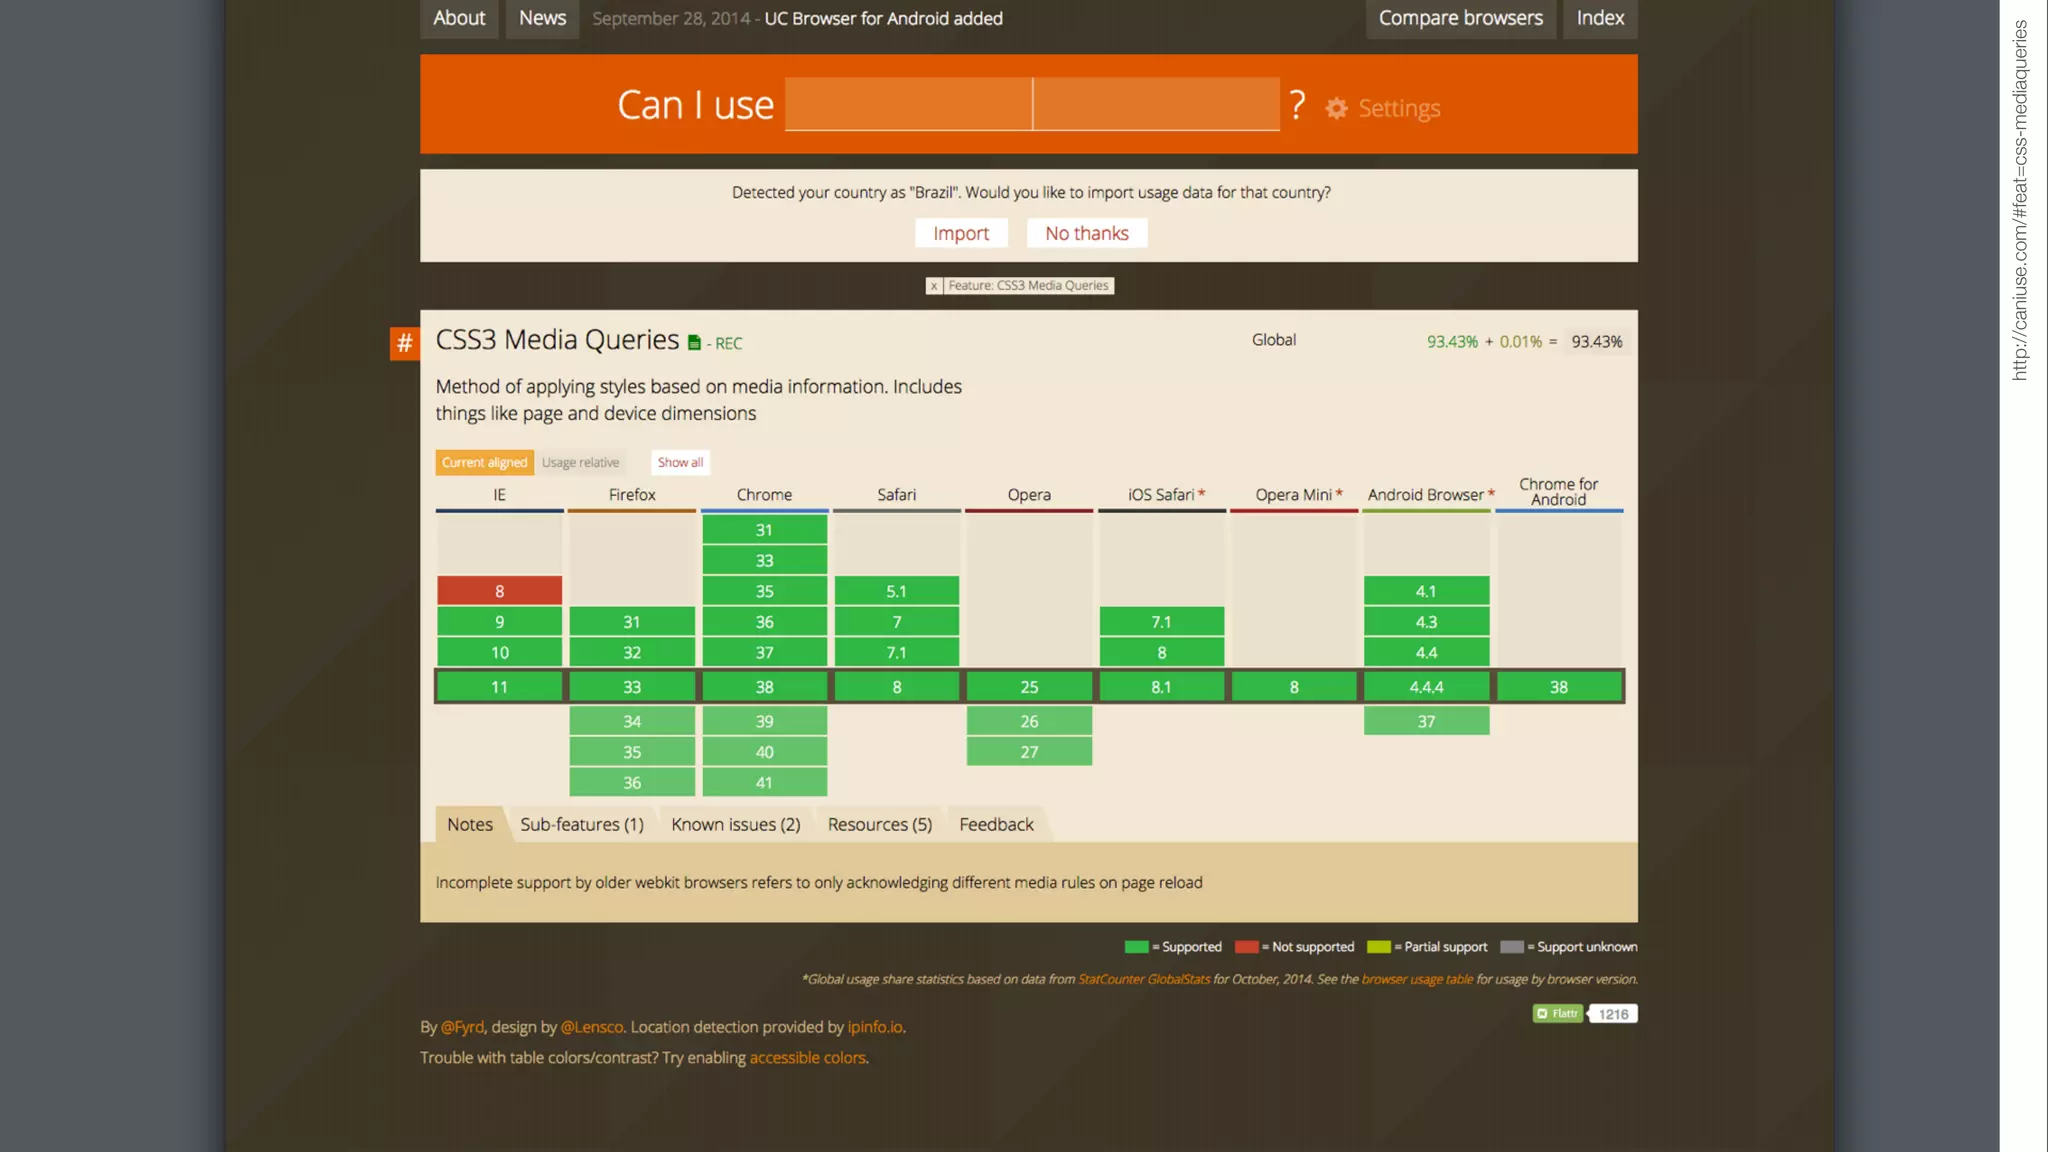The height and width of the screenshot is (1152, 2048).
Task: Open StatCounter GlobalStats link
Action: coord(1144,979)
